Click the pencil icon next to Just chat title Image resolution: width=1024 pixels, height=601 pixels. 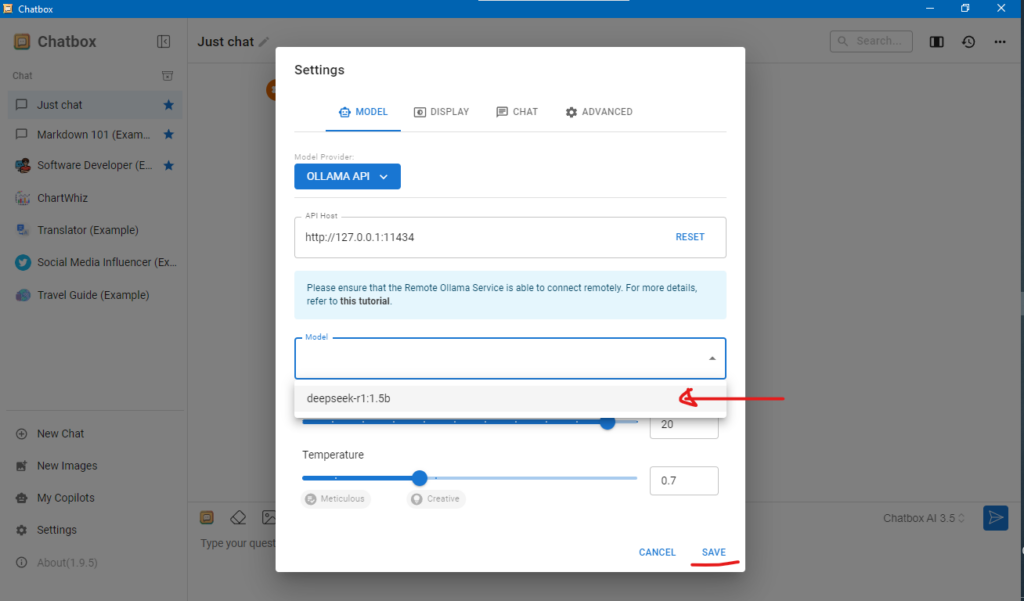tap(264, 42)
